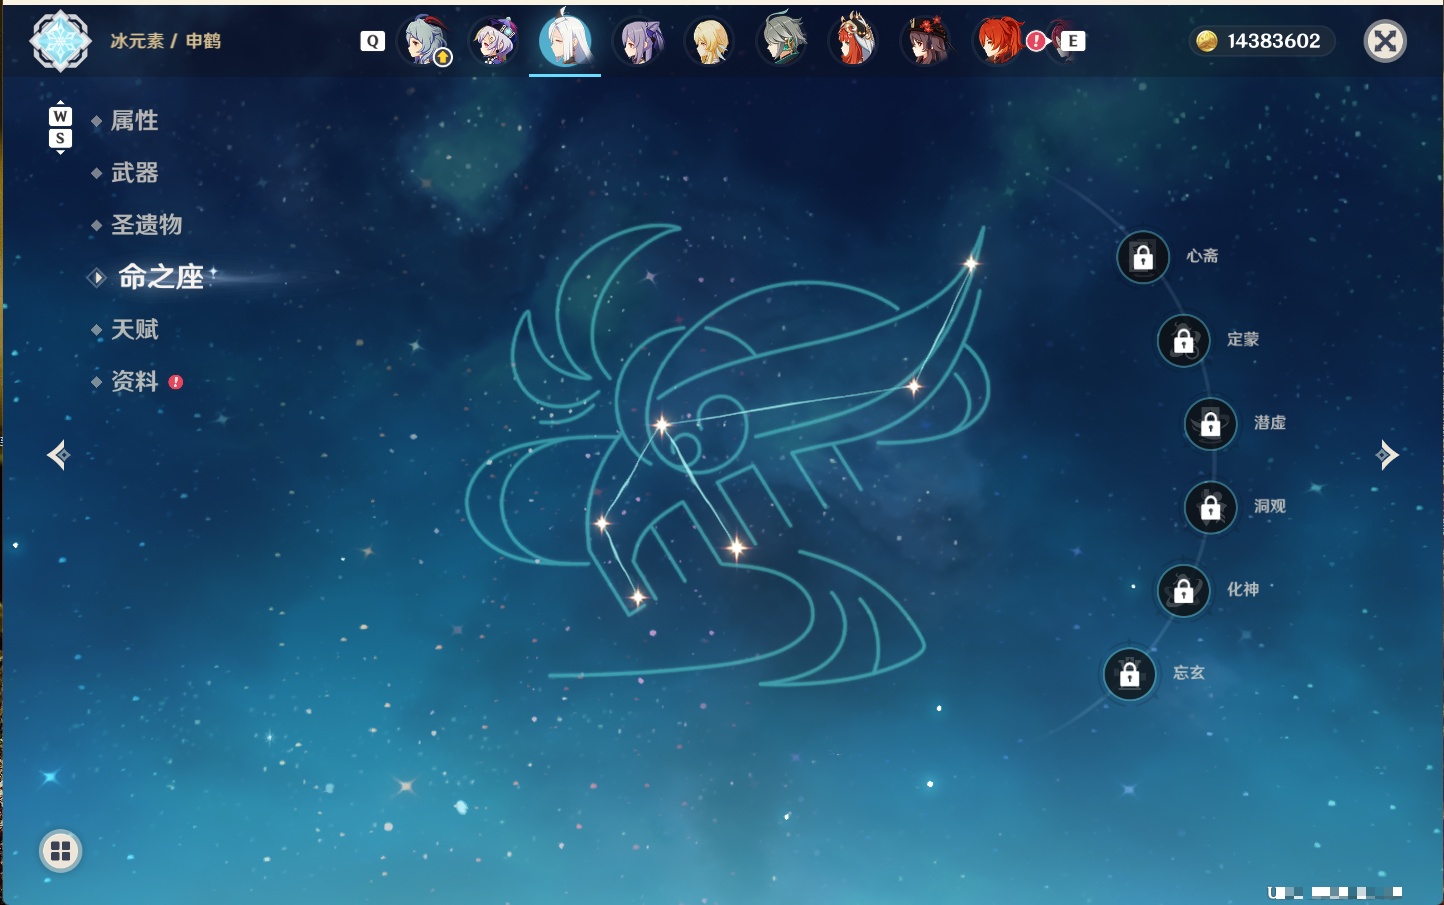Go to the previous character with the left arrow

[58, 455]
